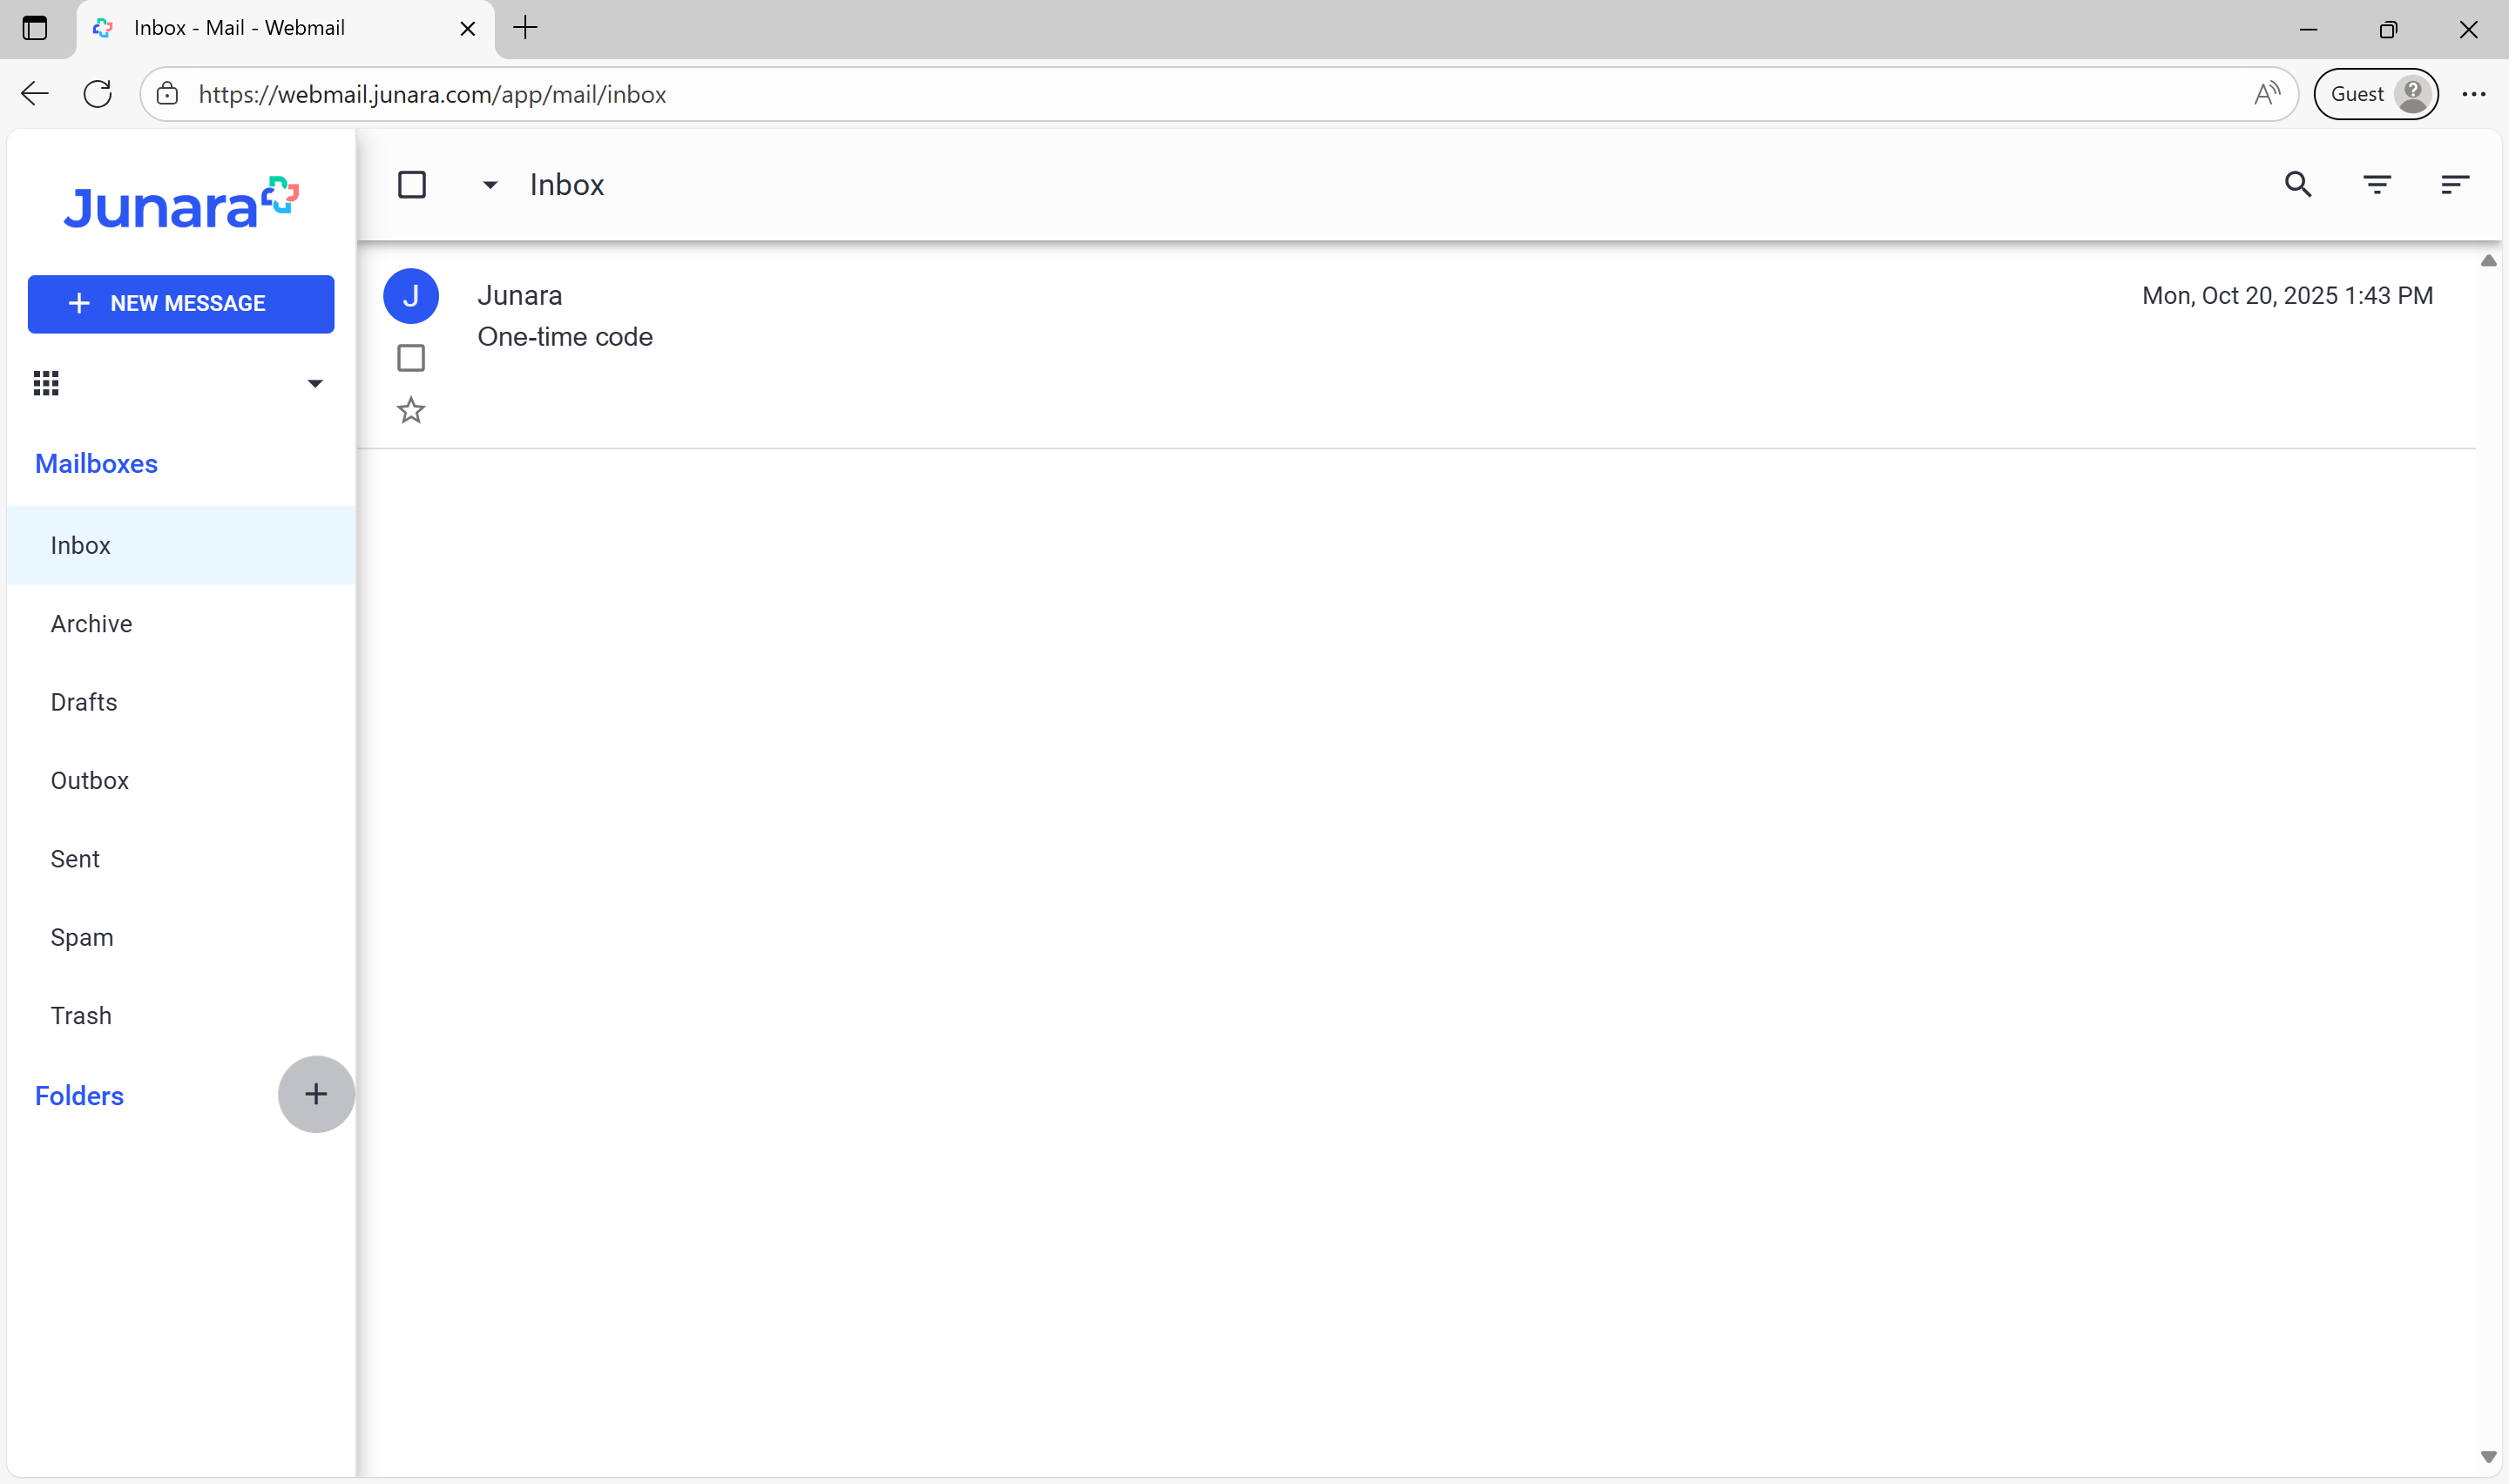Viewport: 2509px width, 1484px height.
Task: Open the Spam mailbox
Action: 181,937
